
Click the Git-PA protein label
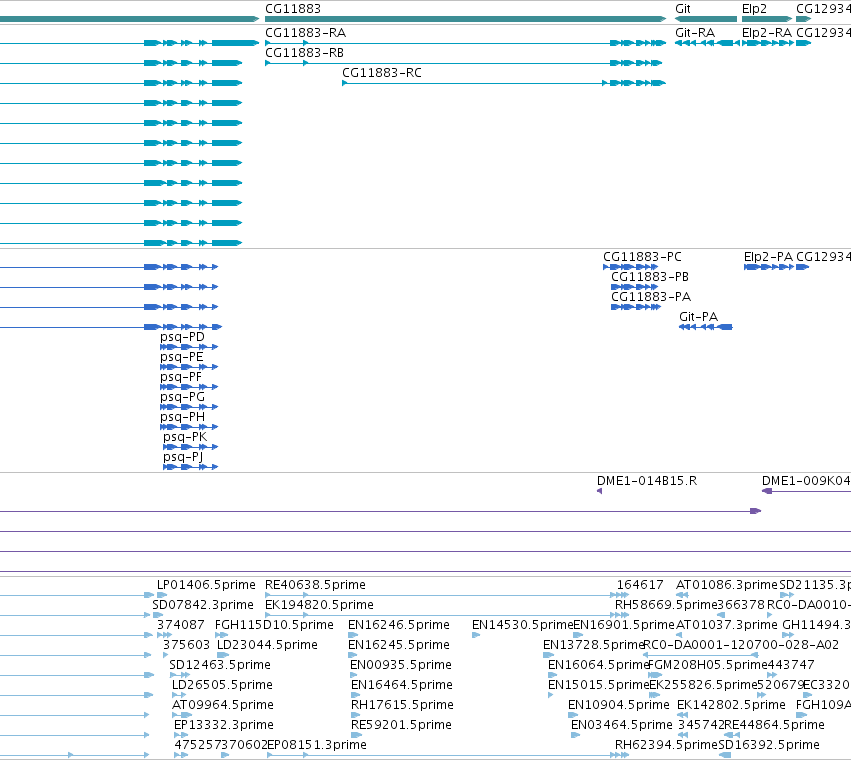pos(698,316)
